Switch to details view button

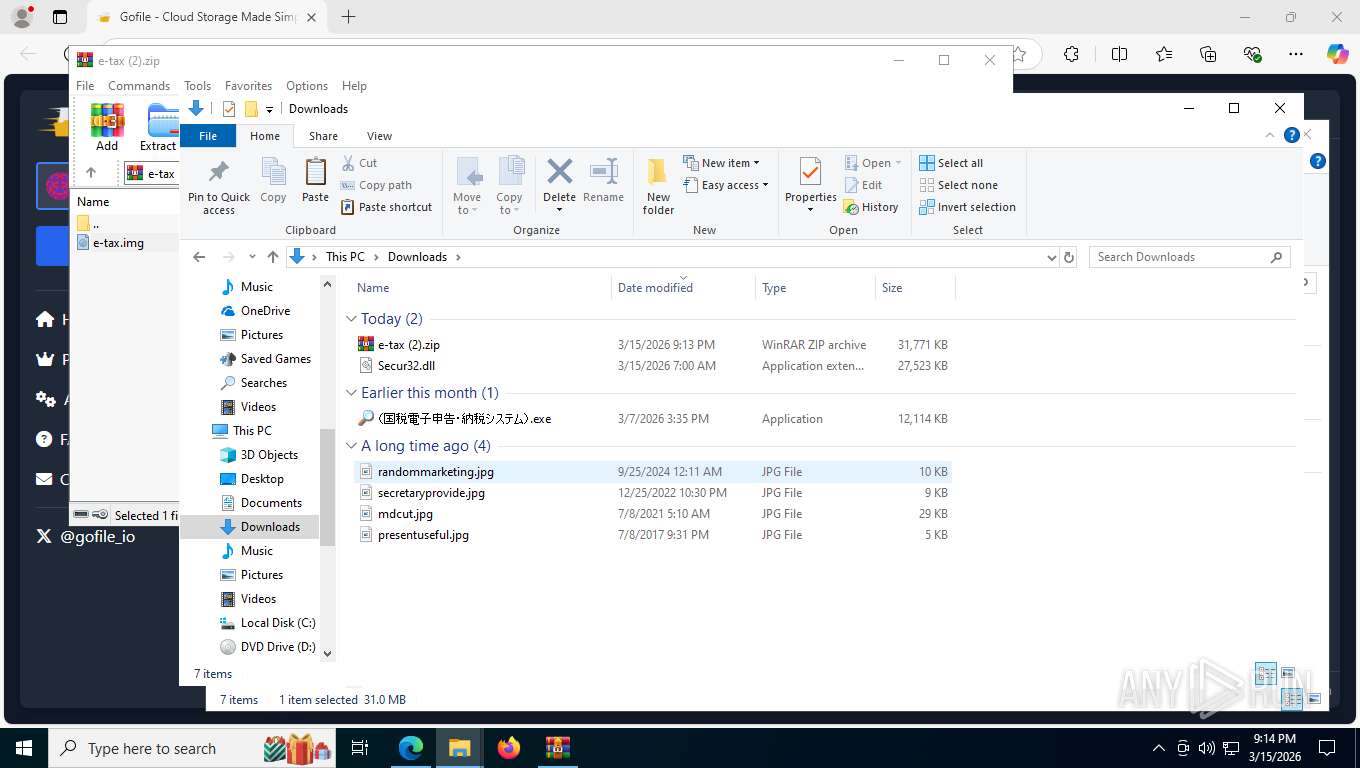(1265, 674)
